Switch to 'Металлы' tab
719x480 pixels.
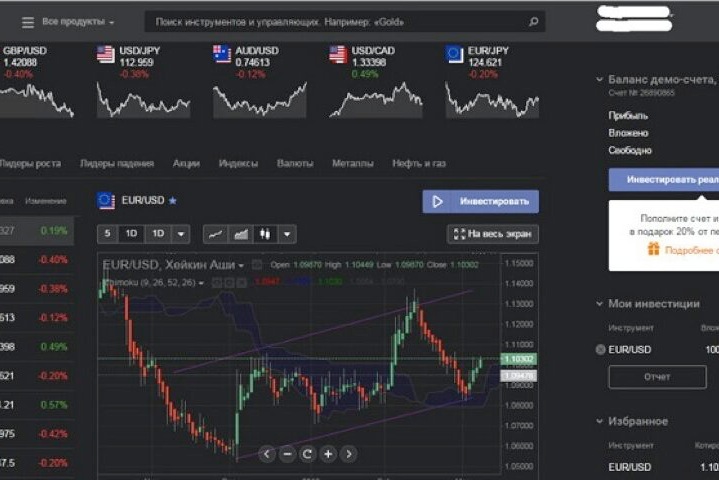coord(353,163)
